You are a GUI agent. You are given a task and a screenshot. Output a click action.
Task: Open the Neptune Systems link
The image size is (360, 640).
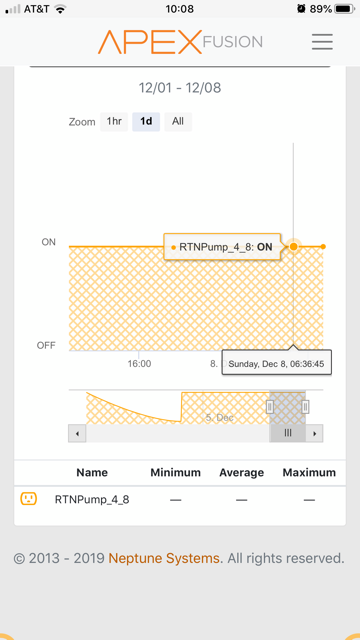tap(164, 558)
